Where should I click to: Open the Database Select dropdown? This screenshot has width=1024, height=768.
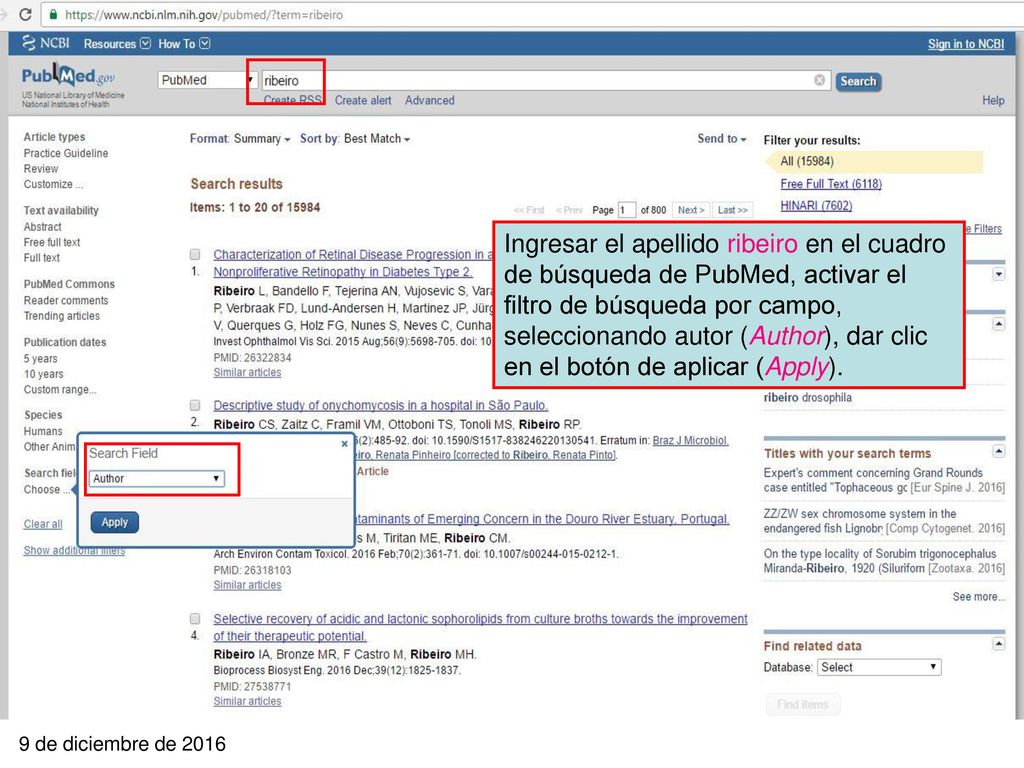(x=880, y=667)
